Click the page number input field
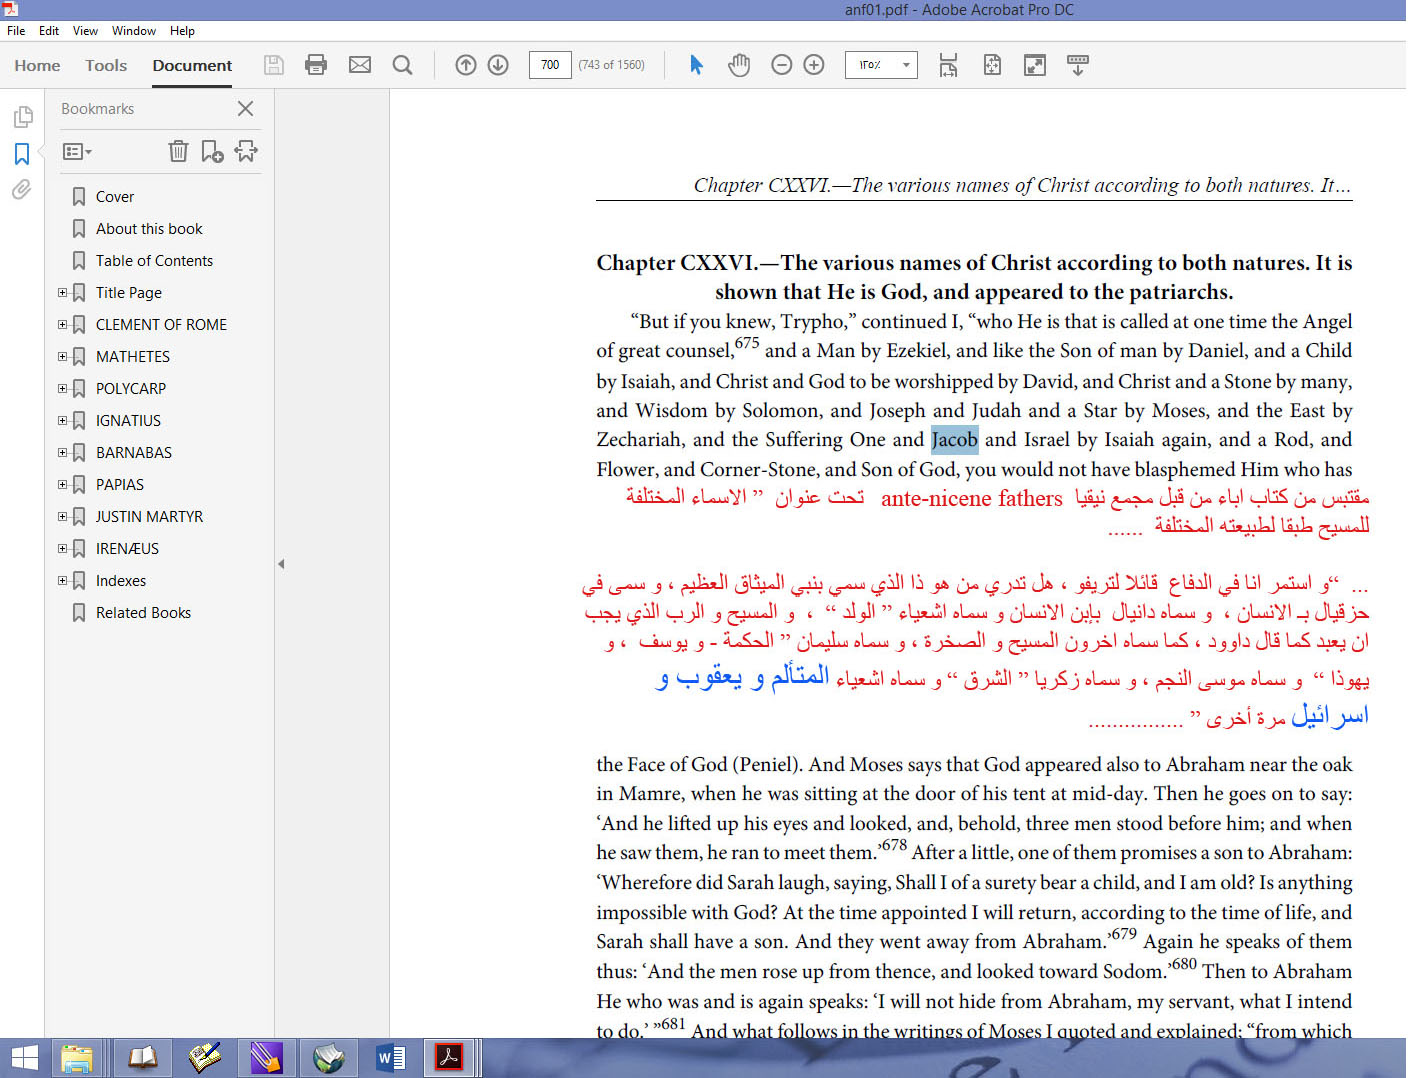Screen dimensions: 1408x1078 [x=550, y=65]
